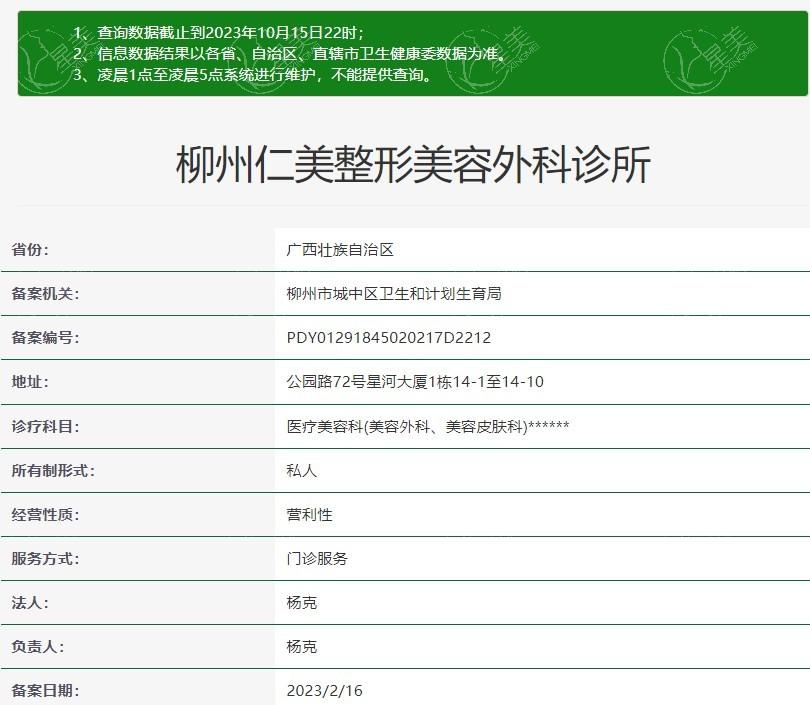810x705 pixels.
Task: Click 杨克 in the 负责人 row
Action: [x=301, y=646]
